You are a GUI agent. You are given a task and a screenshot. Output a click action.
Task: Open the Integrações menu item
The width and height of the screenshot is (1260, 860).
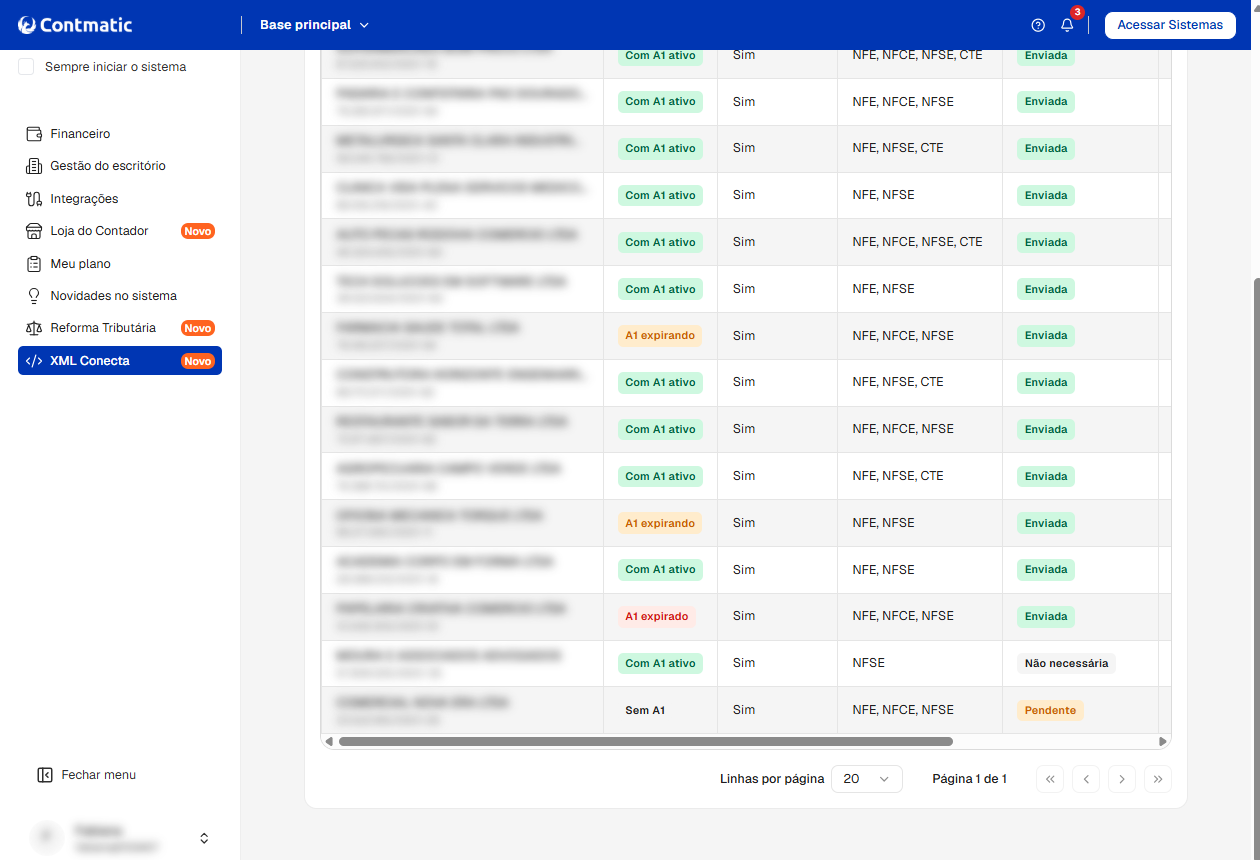tap(120, 199)
